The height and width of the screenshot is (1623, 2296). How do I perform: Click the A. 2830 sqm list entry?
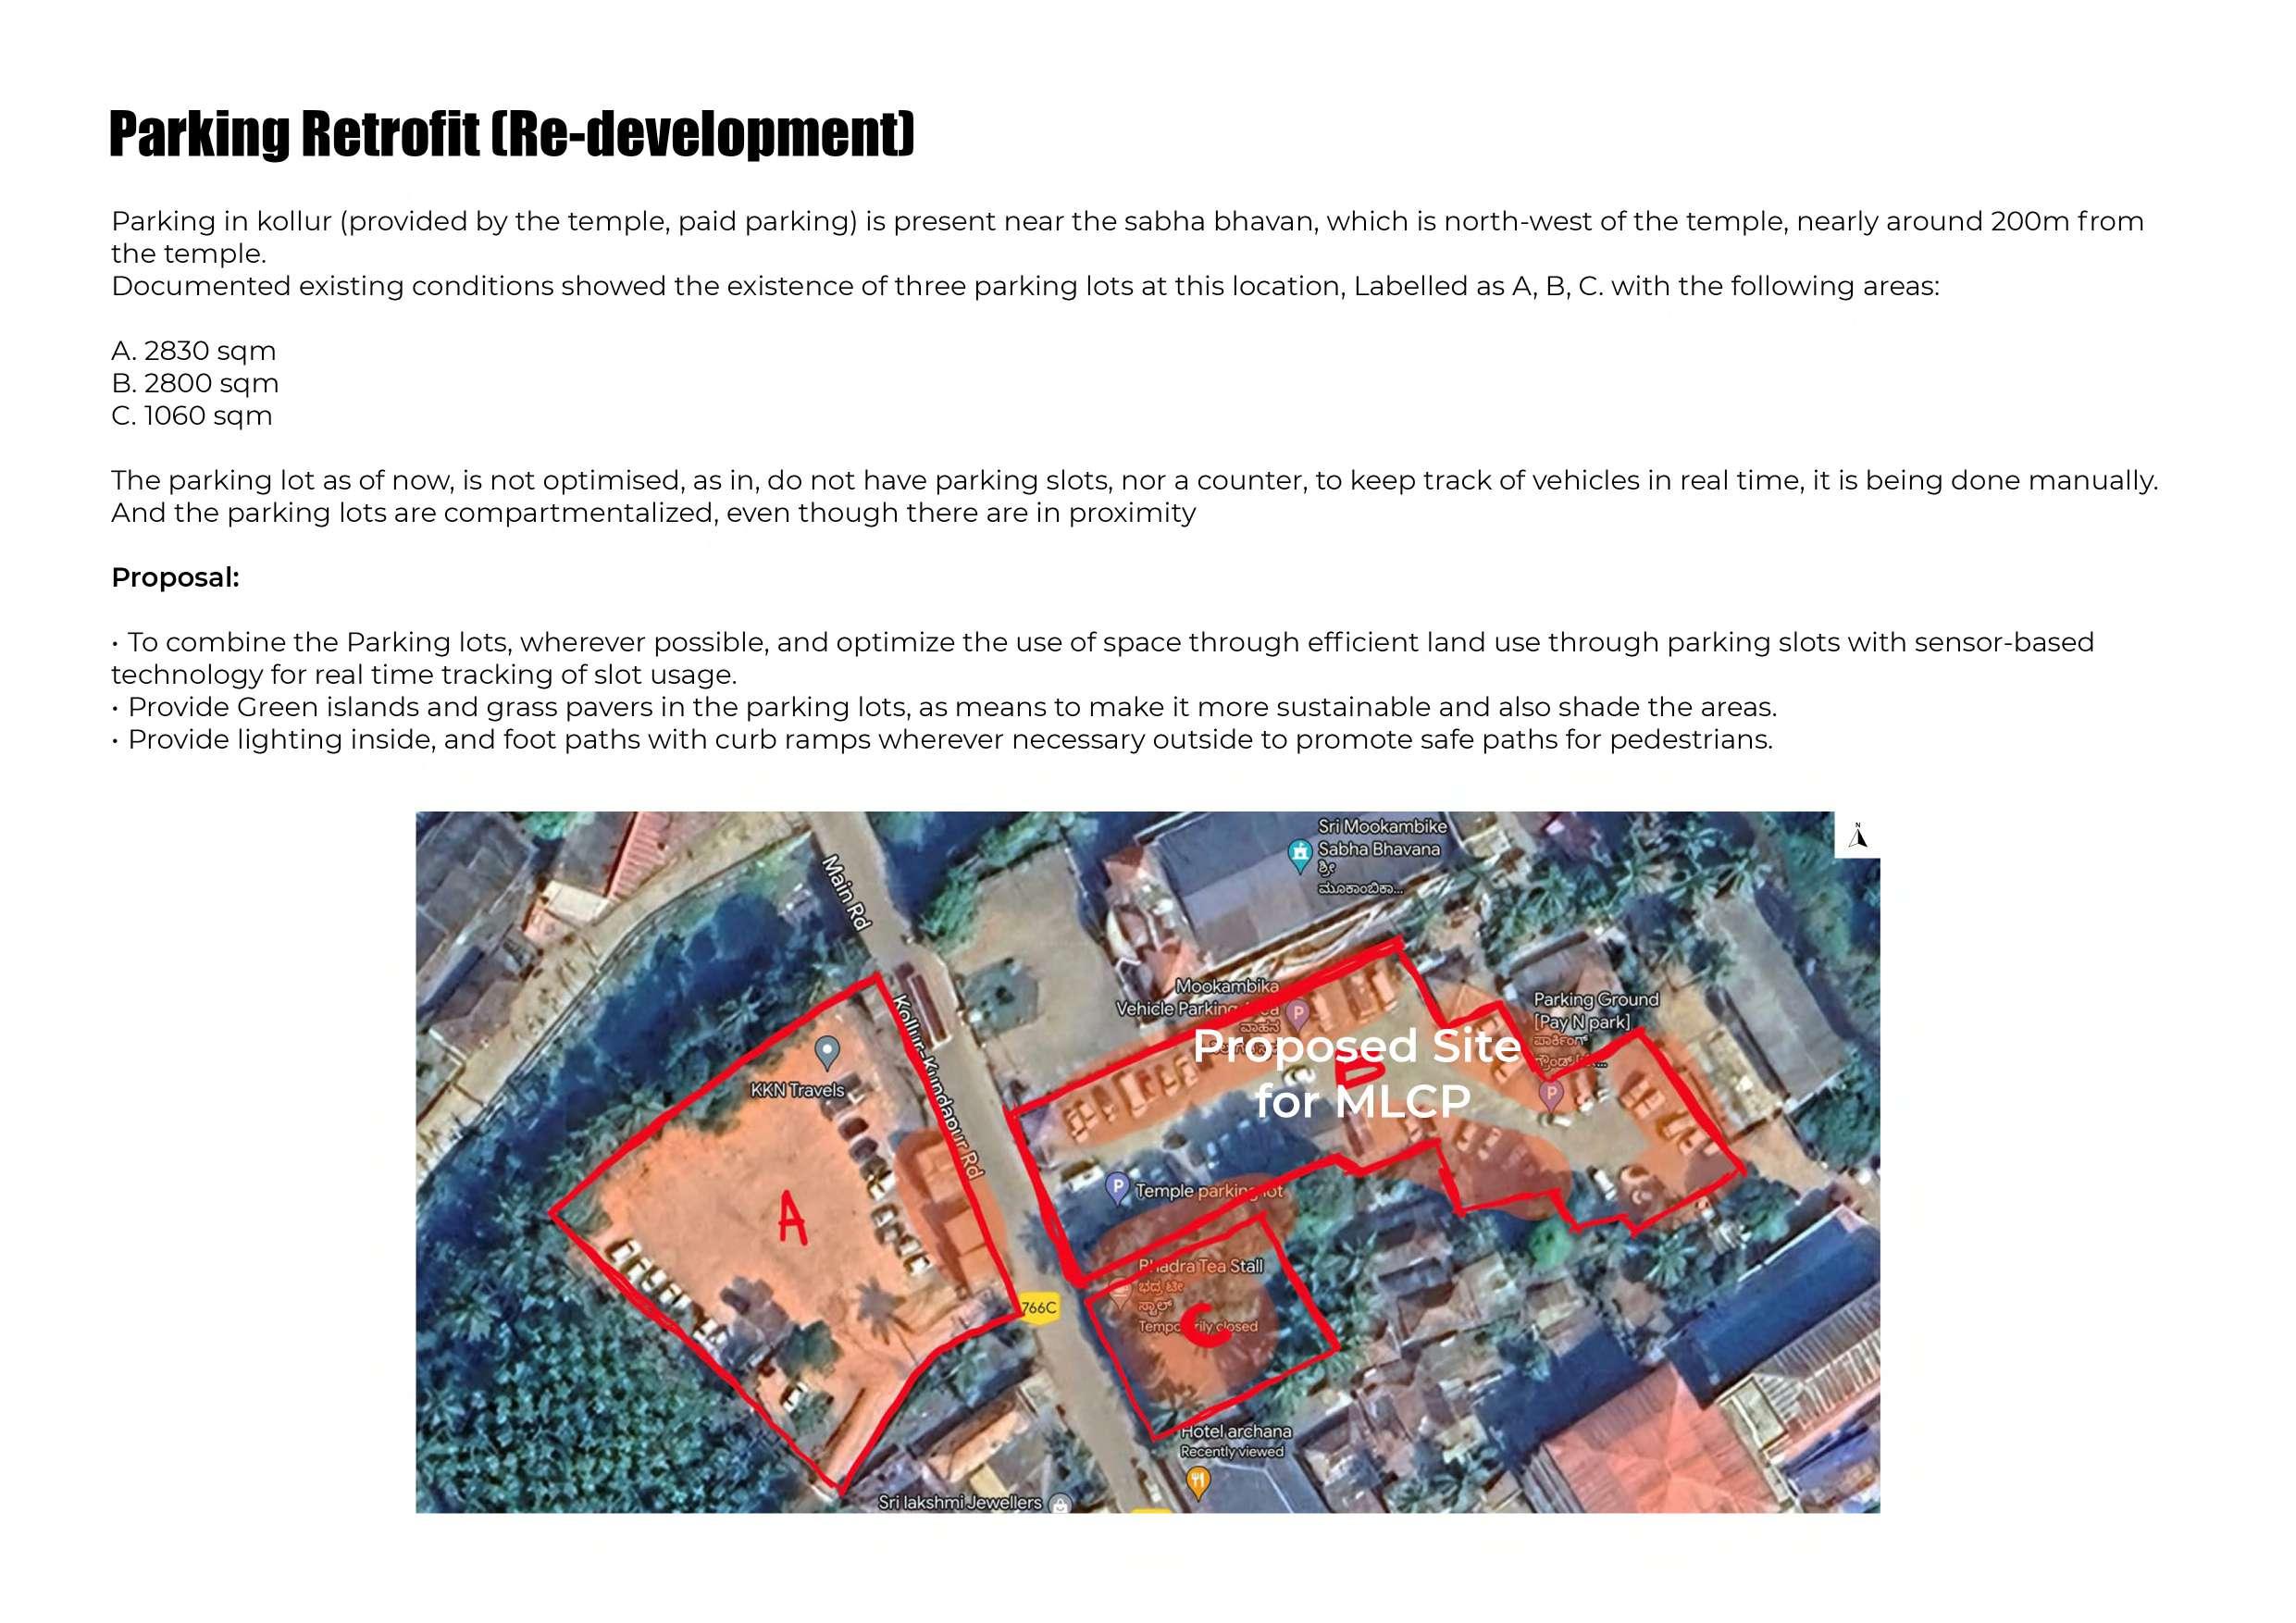click(193, 351)
